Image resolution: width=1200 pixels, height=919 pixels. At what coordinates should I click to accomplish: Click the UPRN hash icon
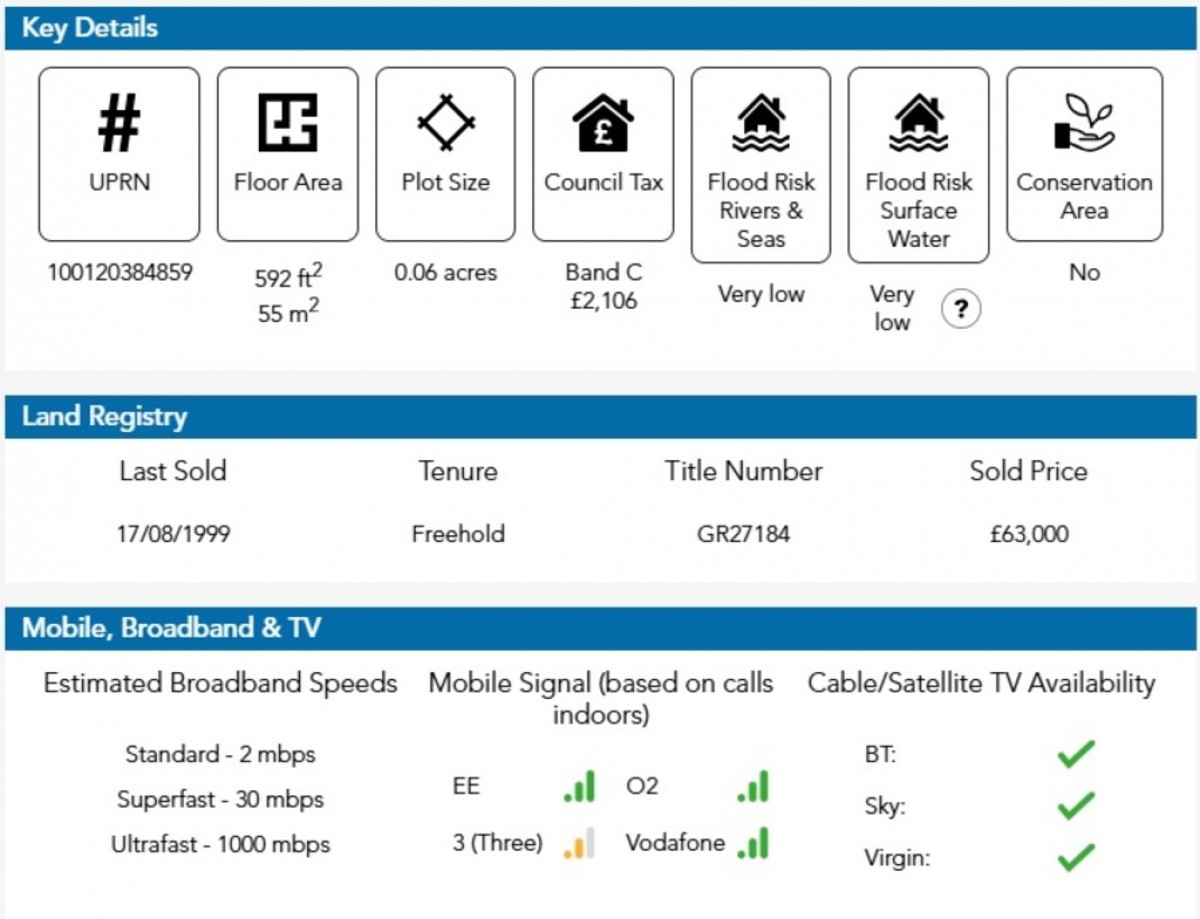point(119,123)
